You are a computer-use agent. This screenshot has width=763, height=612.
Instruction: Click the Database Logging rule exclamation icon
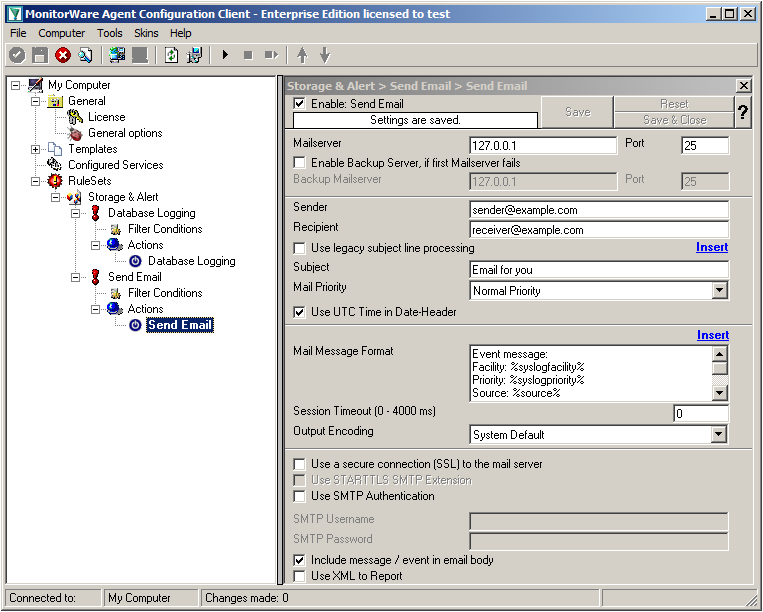coord(95,213)
